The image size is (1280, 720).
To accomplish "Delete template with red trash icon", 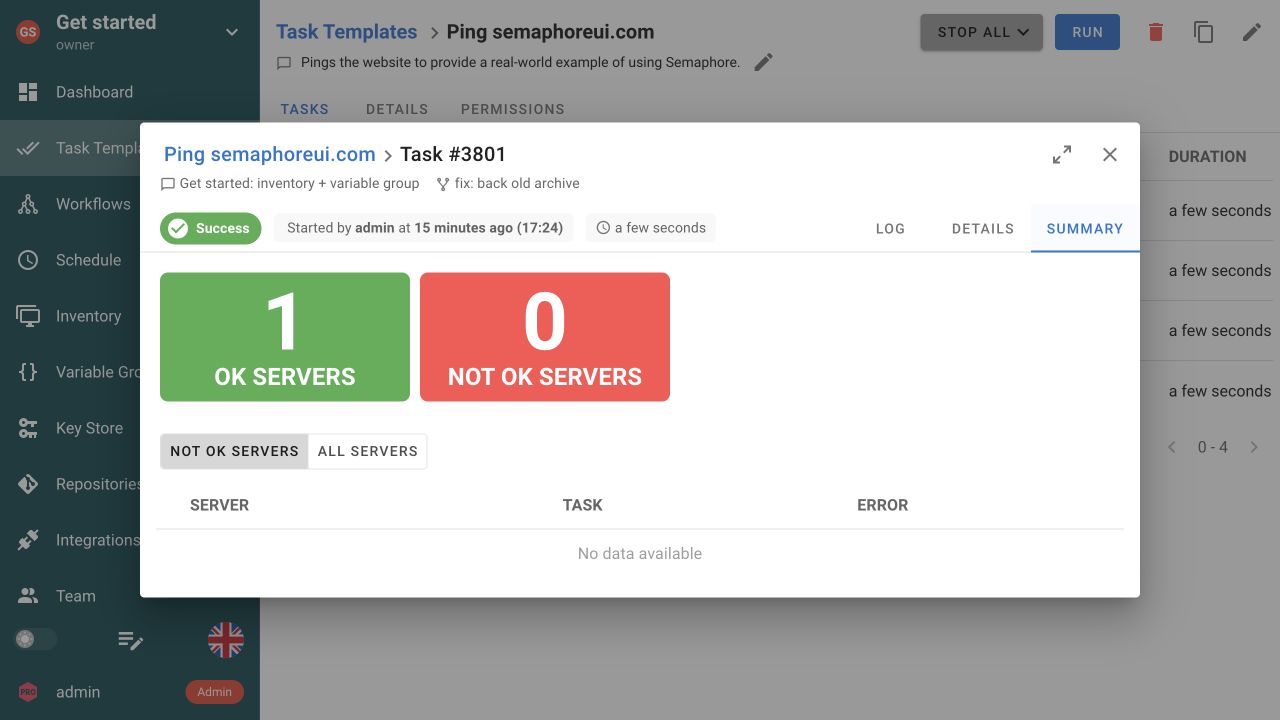I will click(1156, 32).
